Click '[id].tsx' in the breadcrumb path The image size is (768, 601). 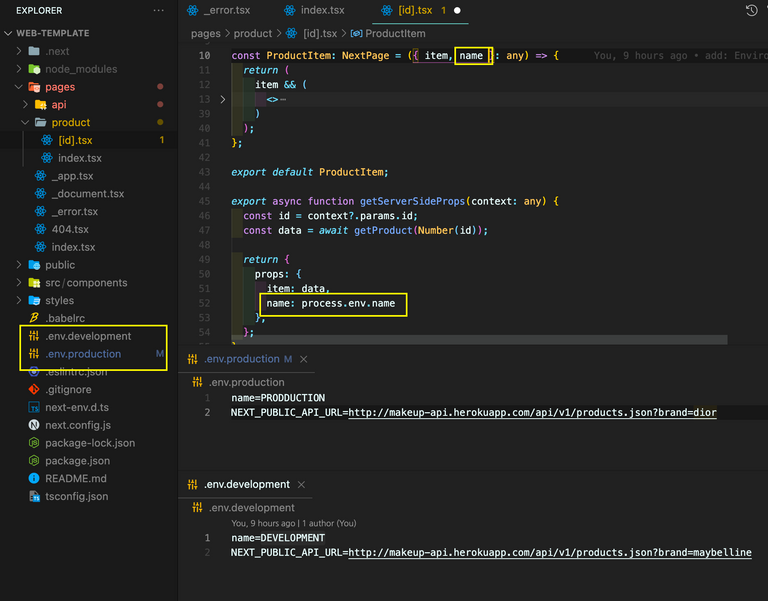[320, 33]
